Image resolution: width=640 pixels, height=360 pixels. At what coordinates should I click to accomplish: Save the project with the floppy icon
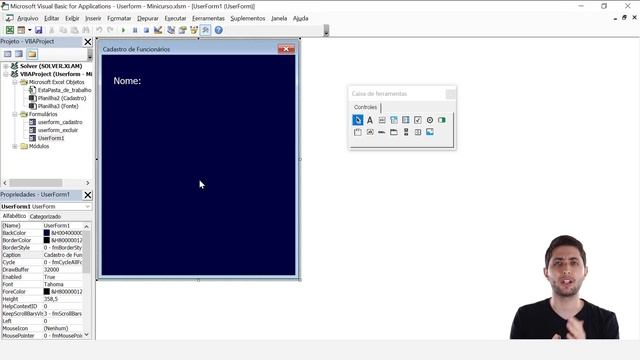point(38,30)
